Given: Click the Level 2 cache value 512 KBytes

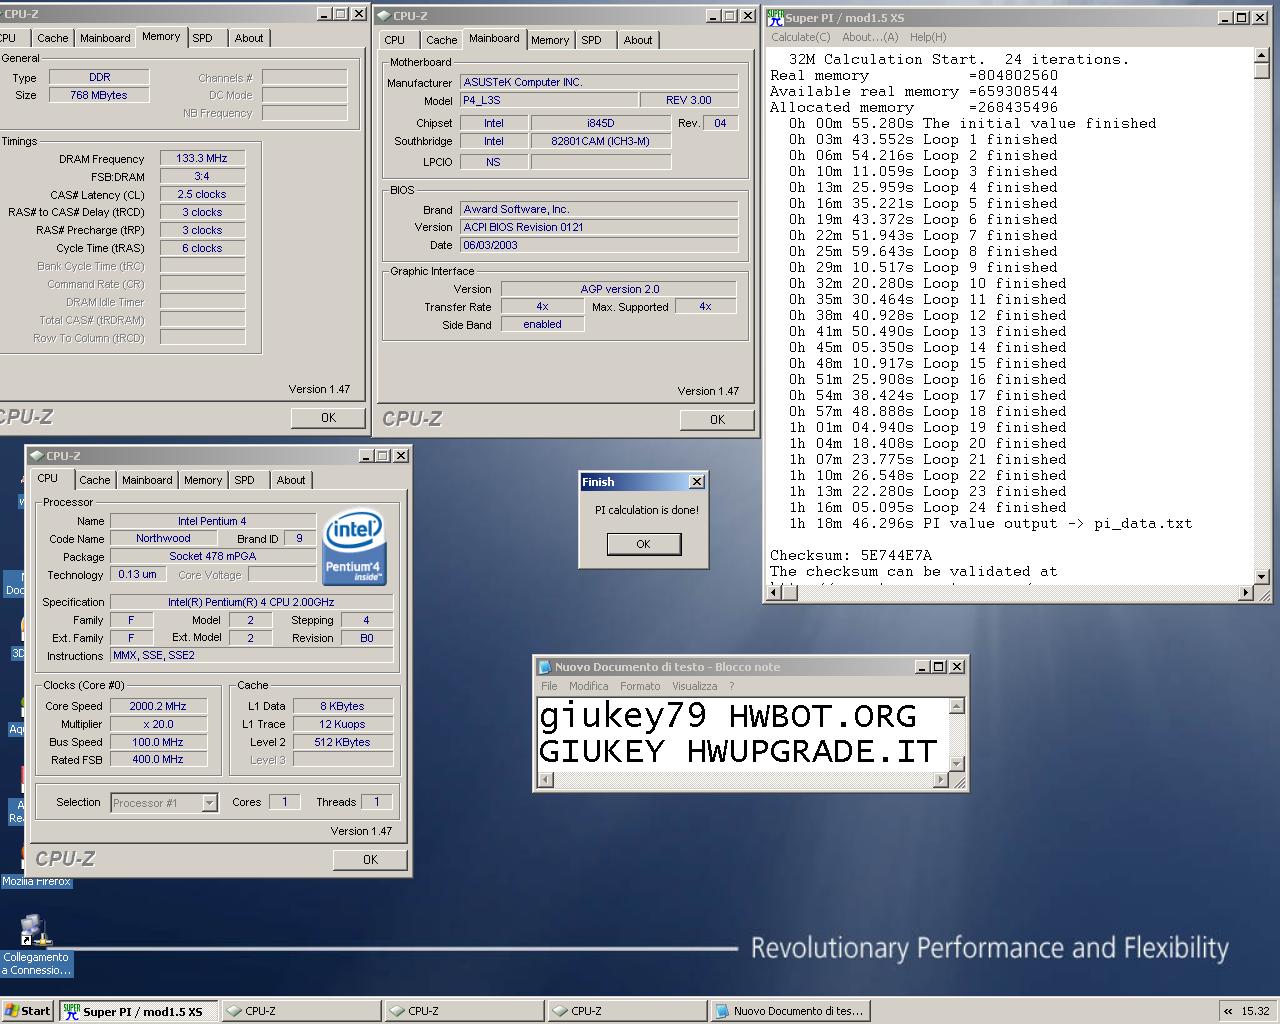Looking at the screenshot, I should (x=342, y=742).
